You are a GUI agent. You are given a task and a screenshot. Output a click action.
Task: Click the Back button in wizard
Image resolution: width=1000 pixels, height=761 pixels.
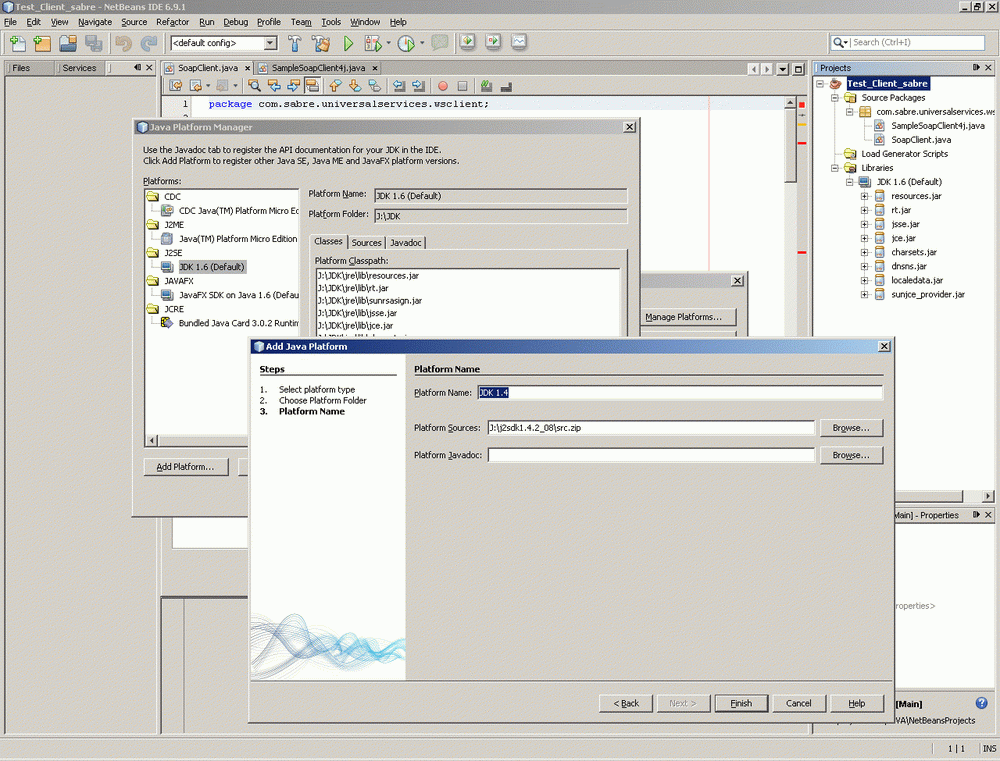tap(626, 703)
